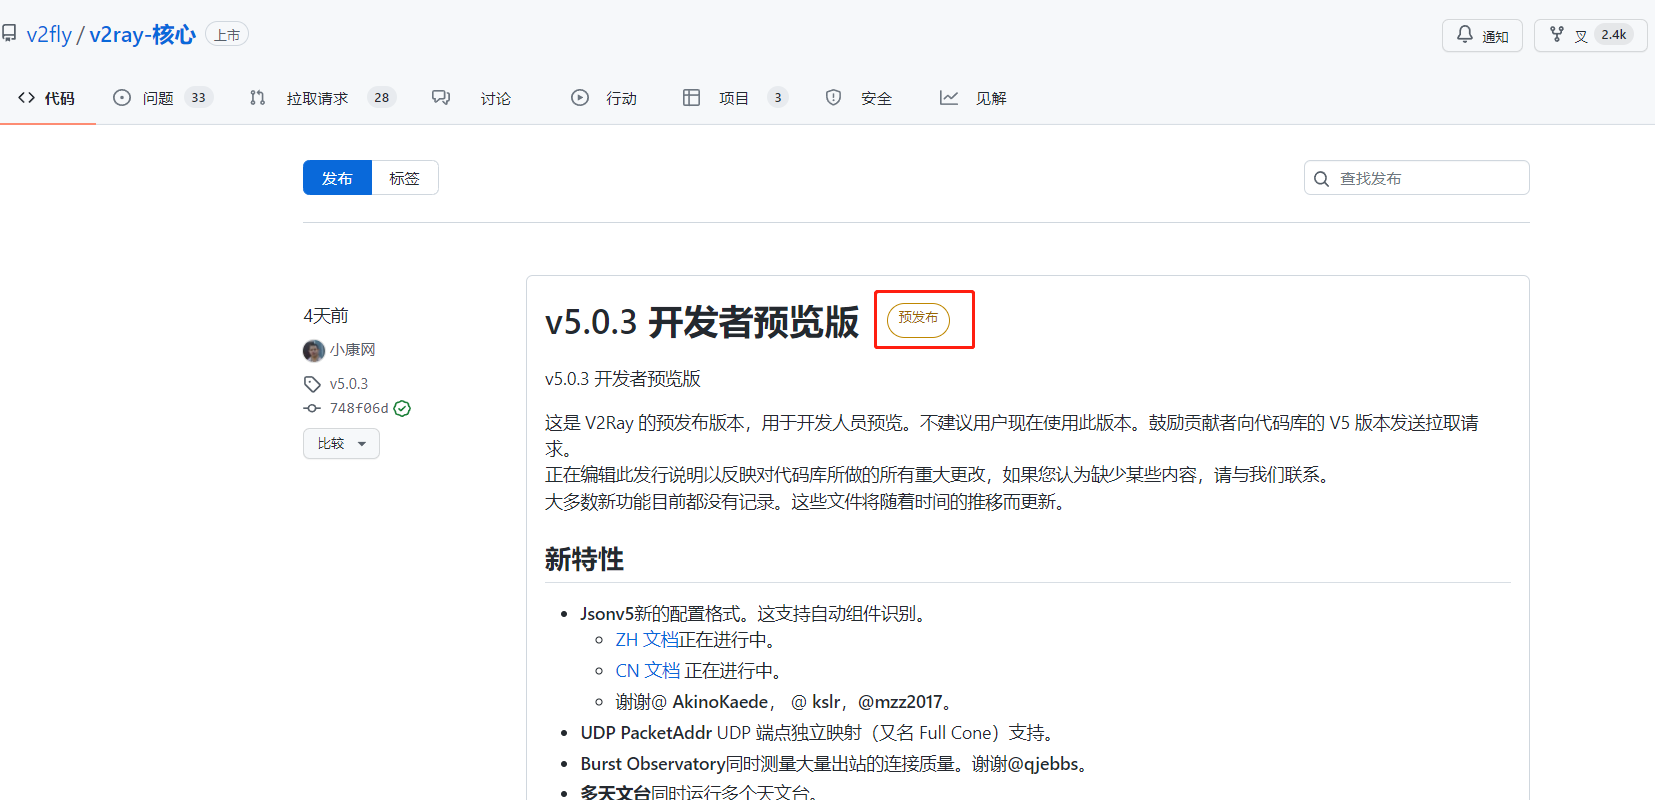The image size is (1655, 800).
Task: Click the issues circle icon
Action: [x=122, y=98]
